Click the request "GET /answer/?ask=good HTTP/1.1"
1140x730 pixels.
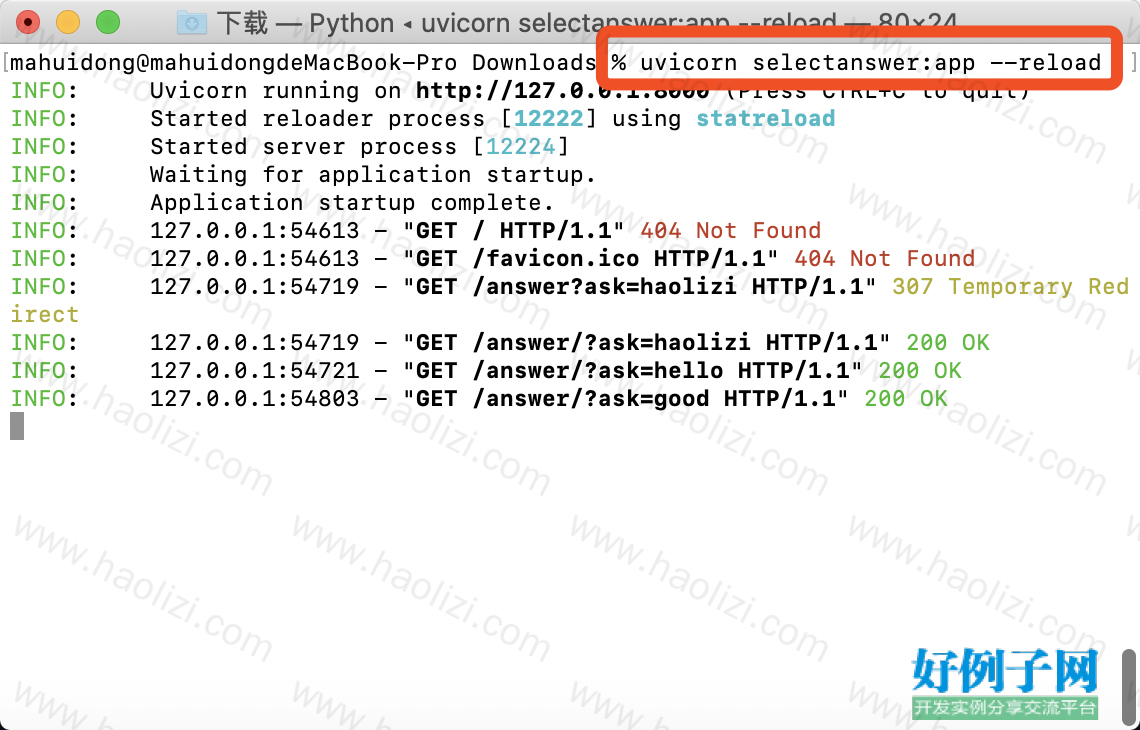[x=625, y=398]
